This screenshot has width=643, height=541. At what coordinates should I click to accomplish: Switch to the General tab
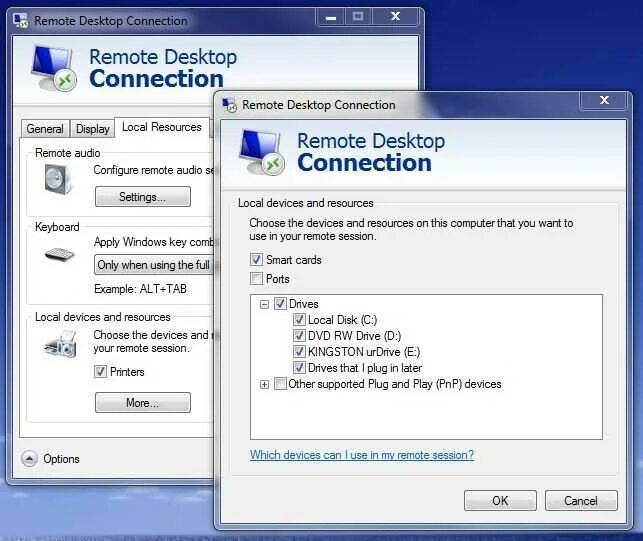[x=45, y=129]
